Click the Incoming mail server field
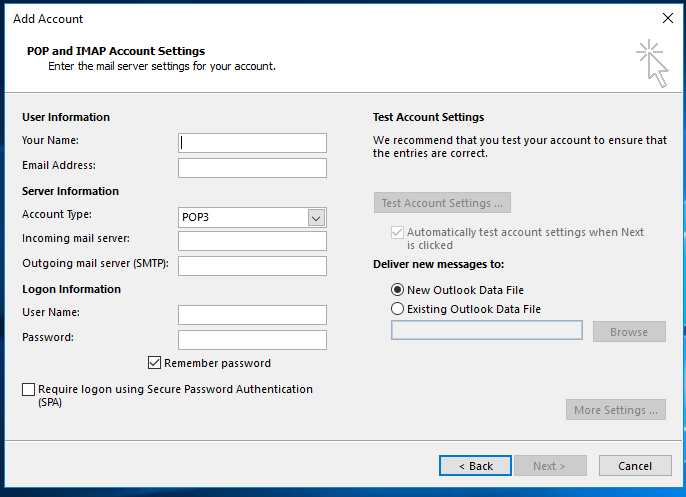The width and height of the screenshot is (686, 497). (x=252, y=241)
